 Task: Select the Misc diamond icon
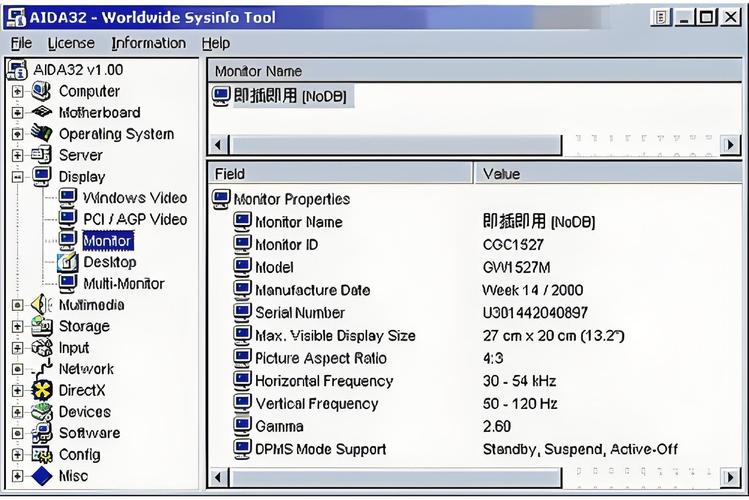point(42,476)
